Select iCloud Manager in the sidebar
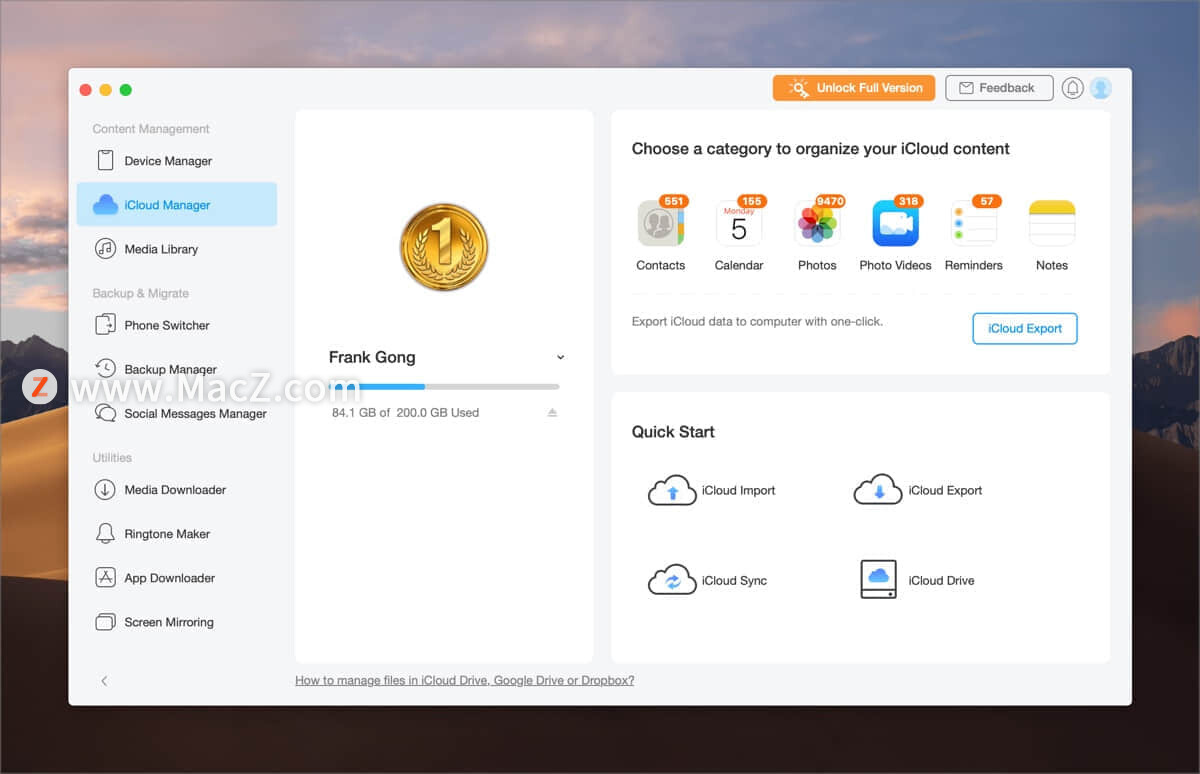The height and width of the screenshot is (774, 1200). [x=177, y=205]
